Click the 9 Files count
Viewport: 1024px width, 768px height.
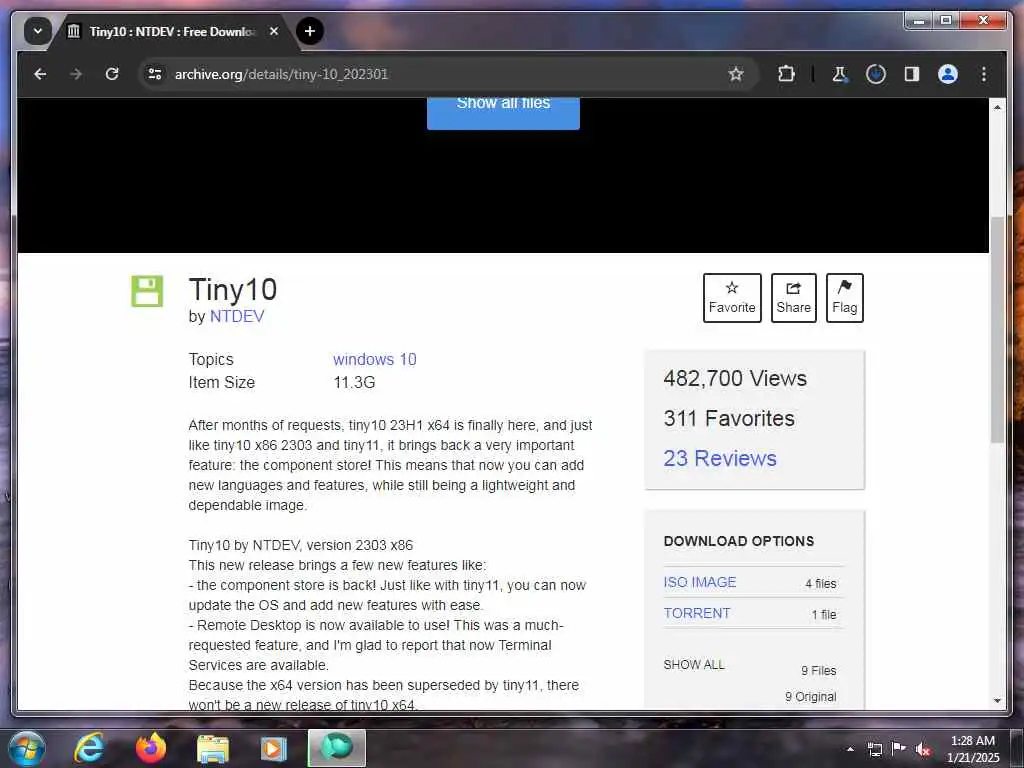(x=818, y=670)
